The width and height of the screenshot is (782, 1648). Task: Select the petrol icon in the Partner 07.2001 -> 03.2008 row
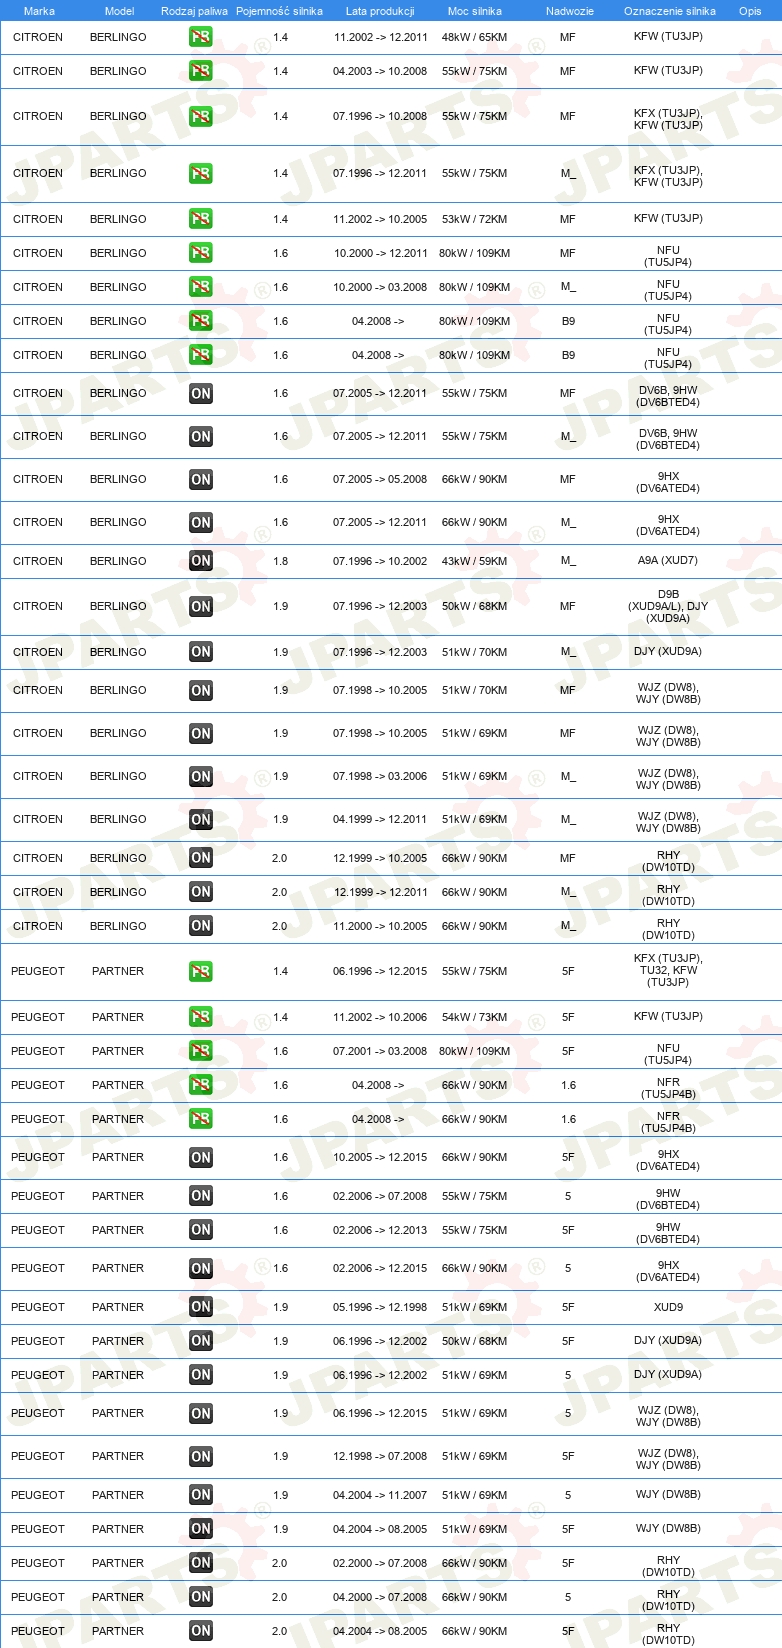click(x=201, y=1051)
